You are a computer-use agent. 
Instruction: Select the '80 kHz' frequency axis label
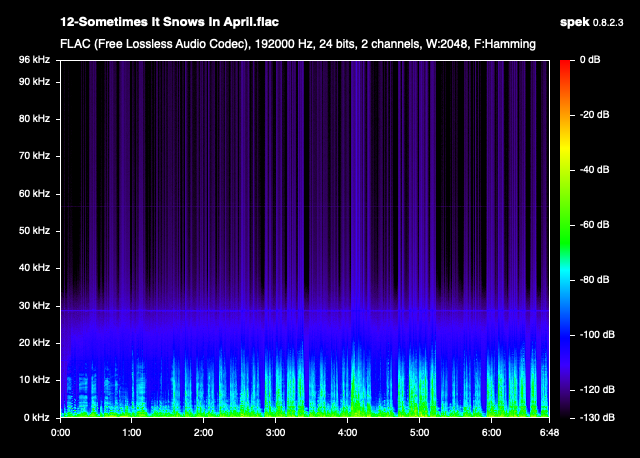coord(34,119)
